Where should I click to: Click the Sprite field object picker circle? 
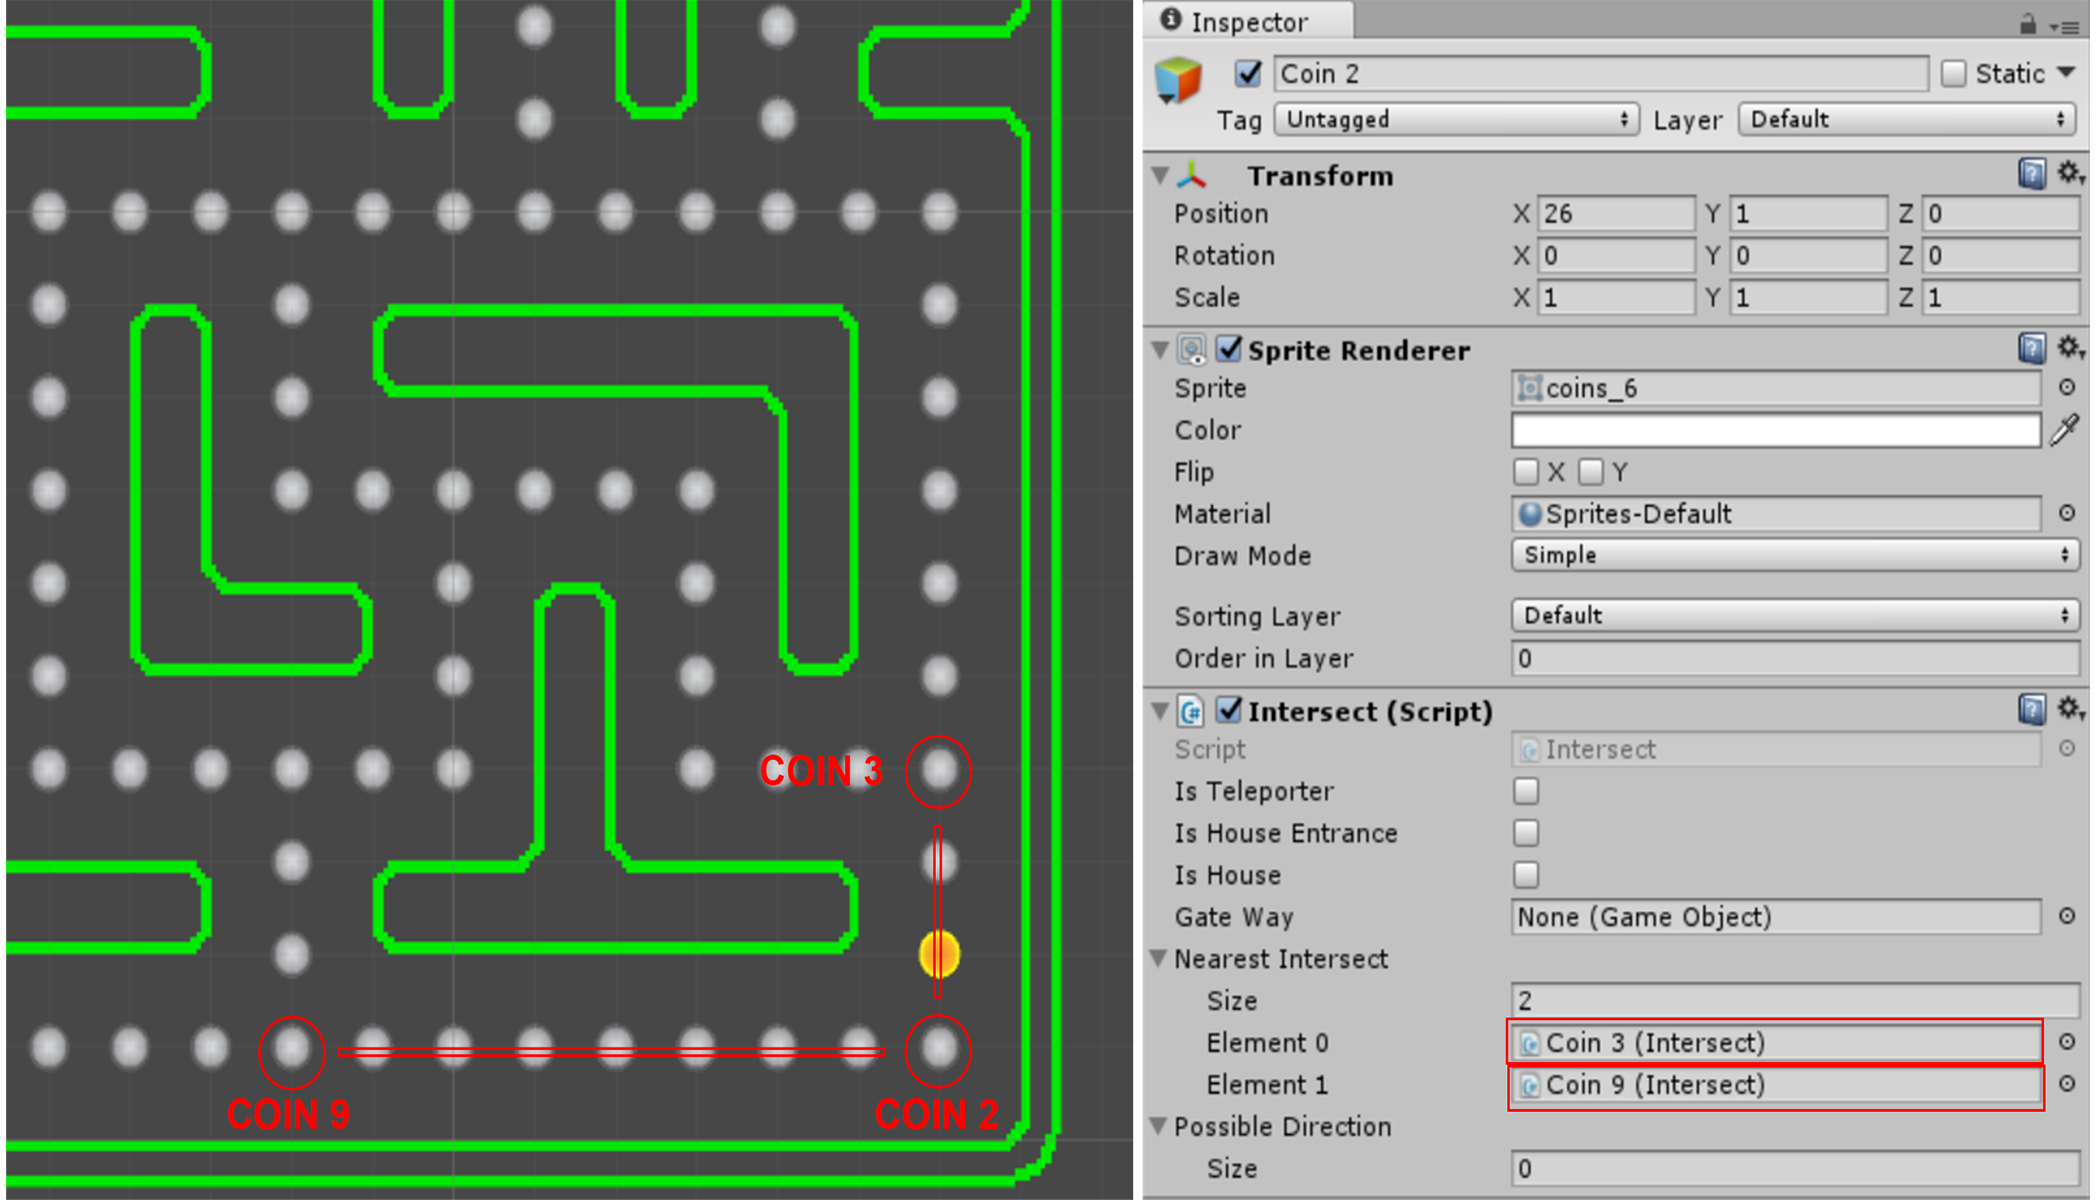[x=2067, y=387]
